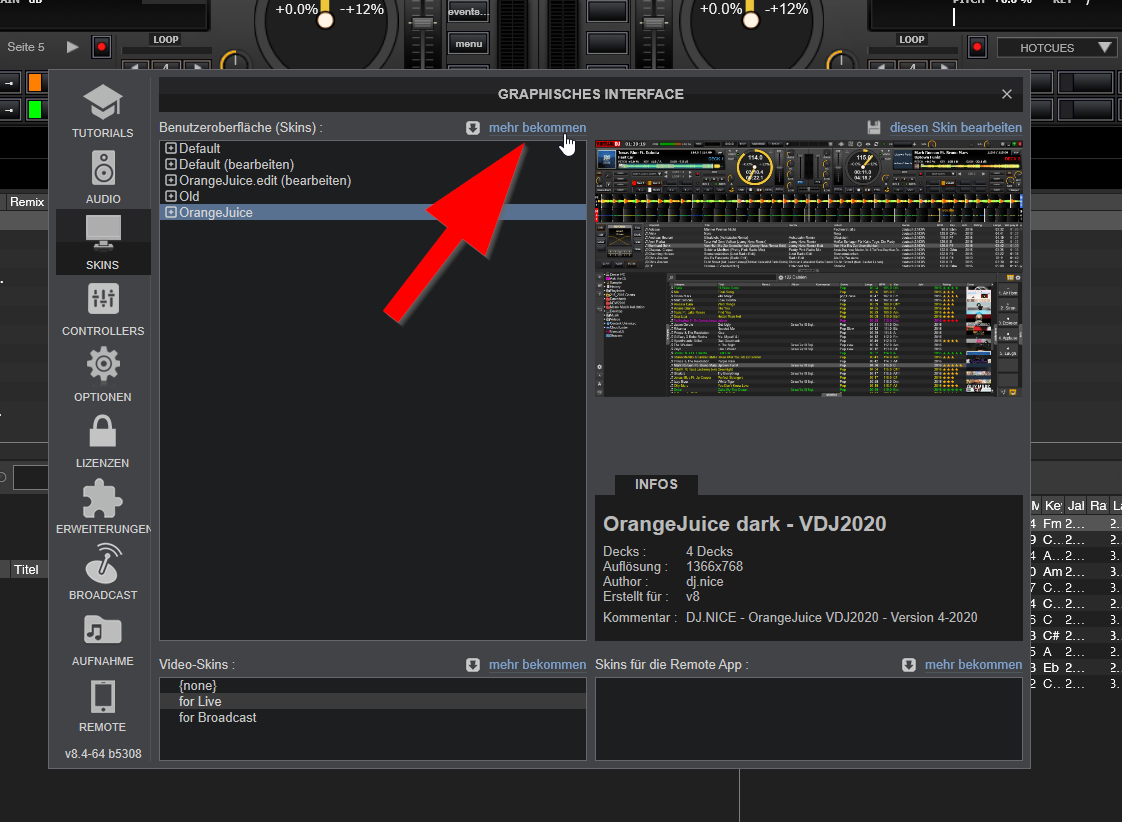Expand the Old skin entry
1122x822 pixels.
pos(171,196)
